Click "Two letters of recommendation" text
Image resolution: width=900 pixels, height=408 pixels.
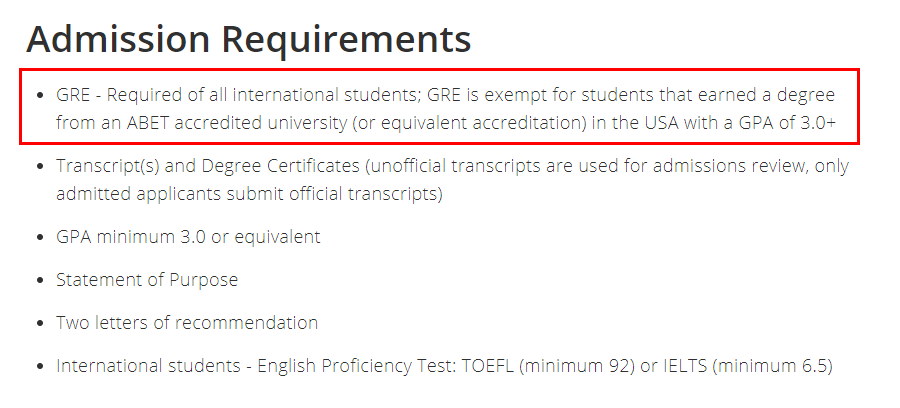point(187,322)
